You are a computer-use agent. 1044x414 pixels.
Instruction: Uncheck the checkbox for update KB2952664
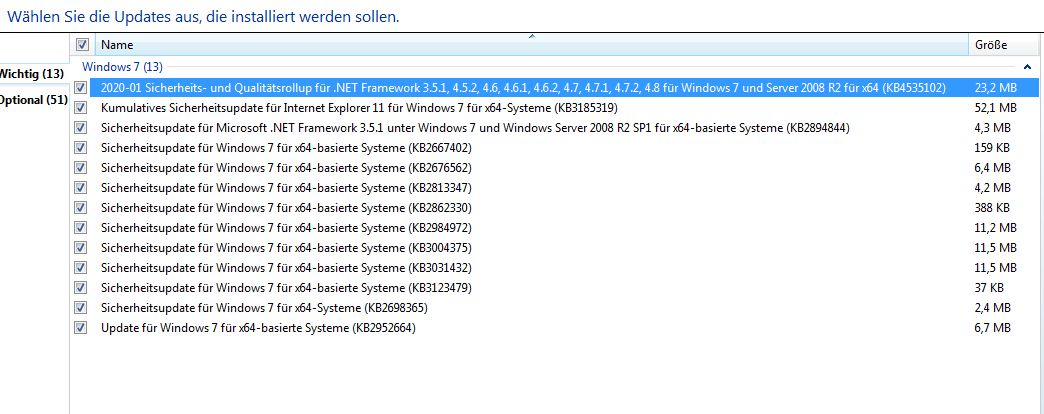(81, 327)
